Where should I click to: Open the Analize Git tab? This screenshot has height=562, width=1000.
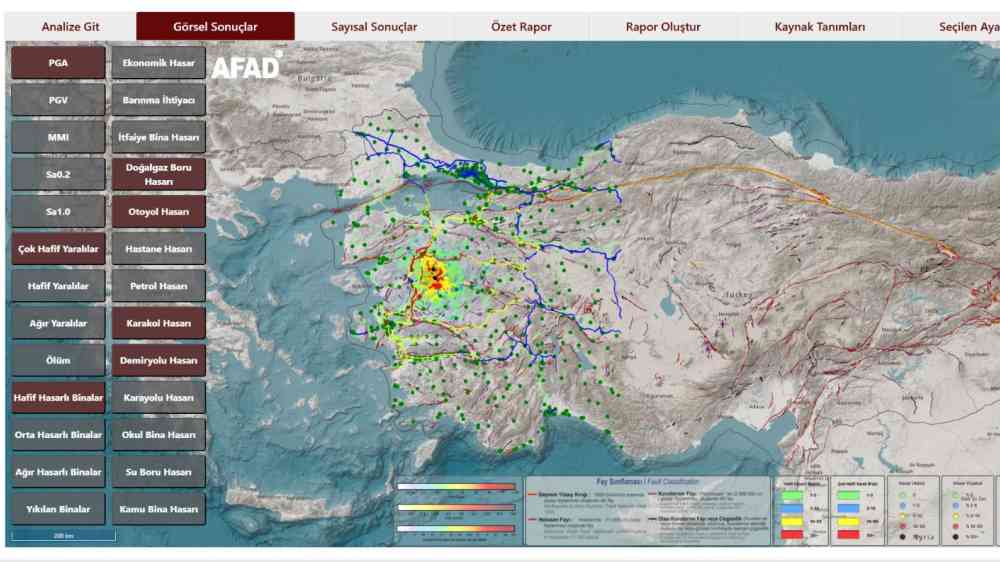70,27
